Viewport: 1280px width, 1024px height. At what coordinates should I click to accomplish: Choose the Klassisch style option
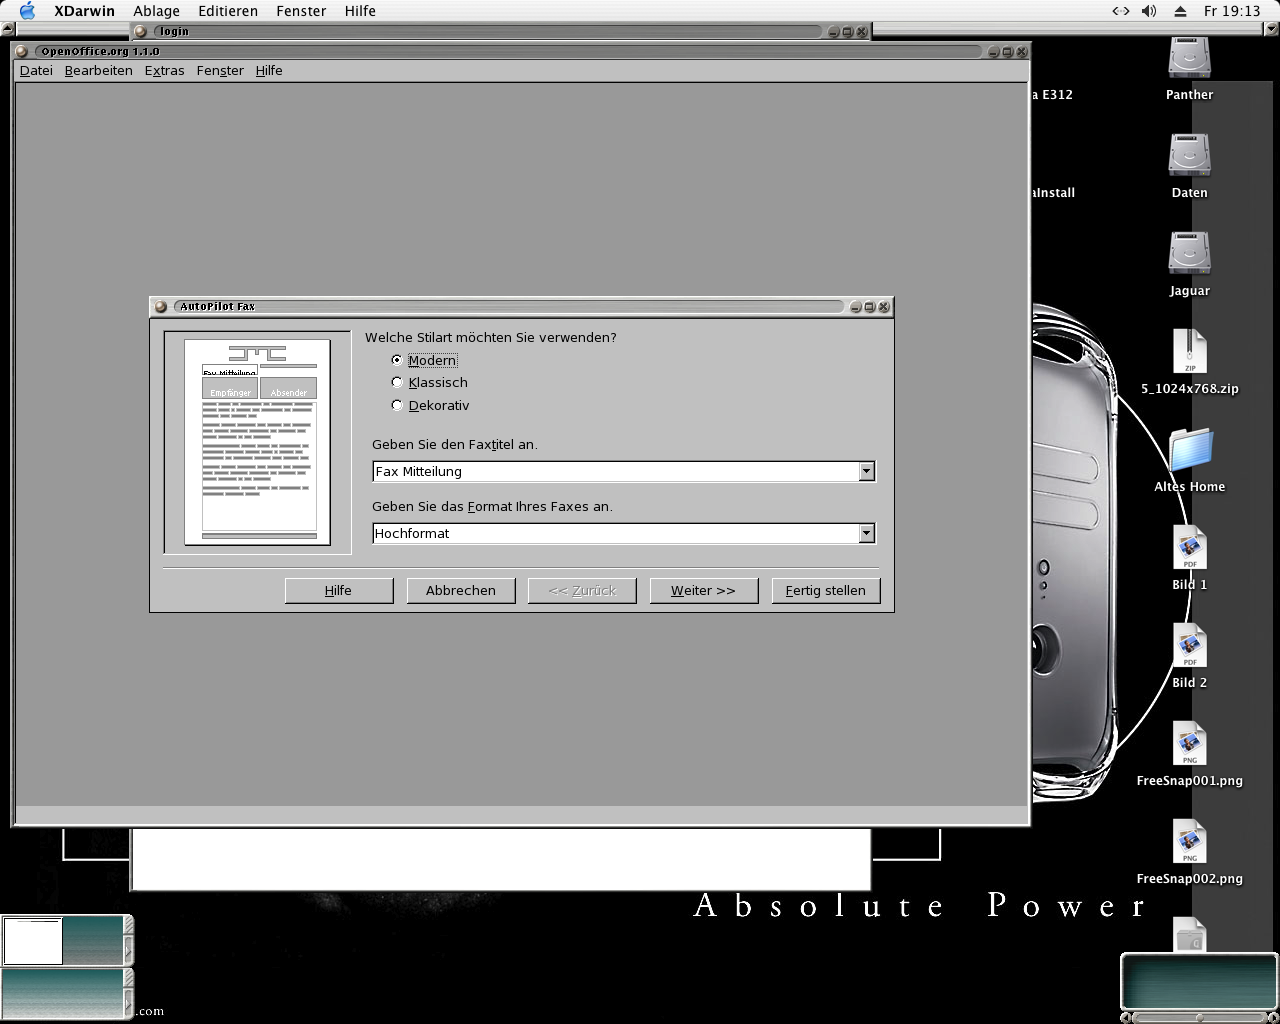[397, 382]
